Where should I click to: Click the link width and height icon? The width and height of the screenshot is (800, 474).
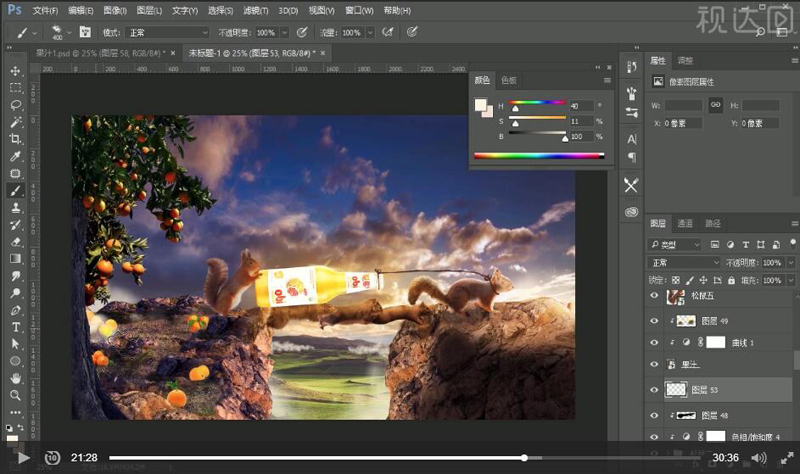(715, 105)
